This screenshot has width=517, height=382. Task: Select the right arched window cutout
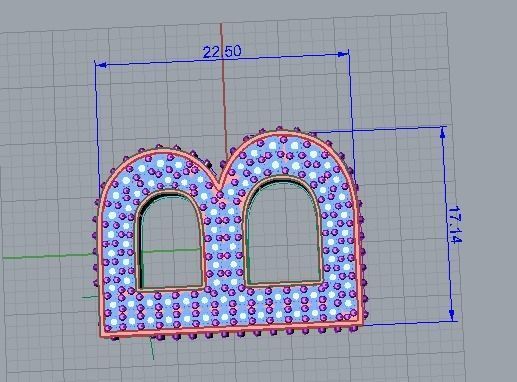point(283,230)
